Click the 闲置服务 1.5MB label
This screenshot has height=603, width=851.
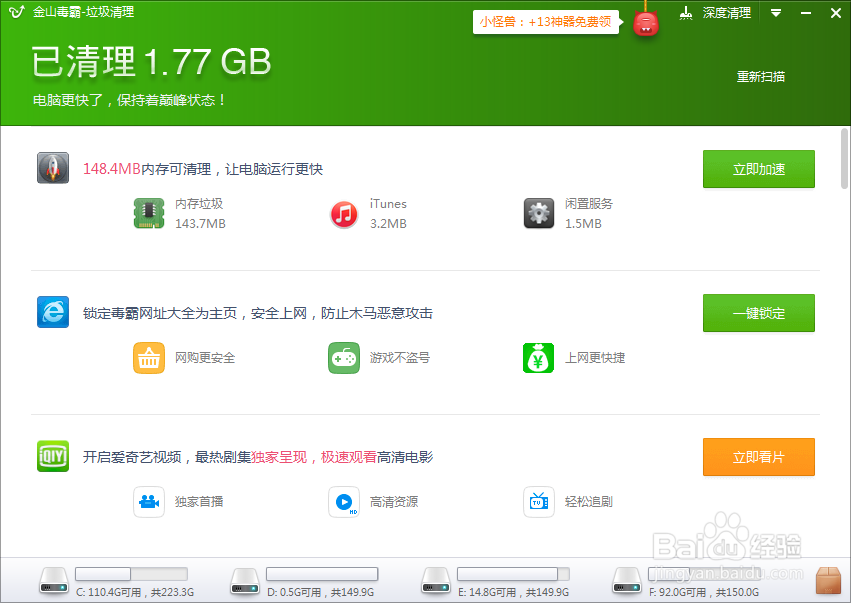pos(589,213)
